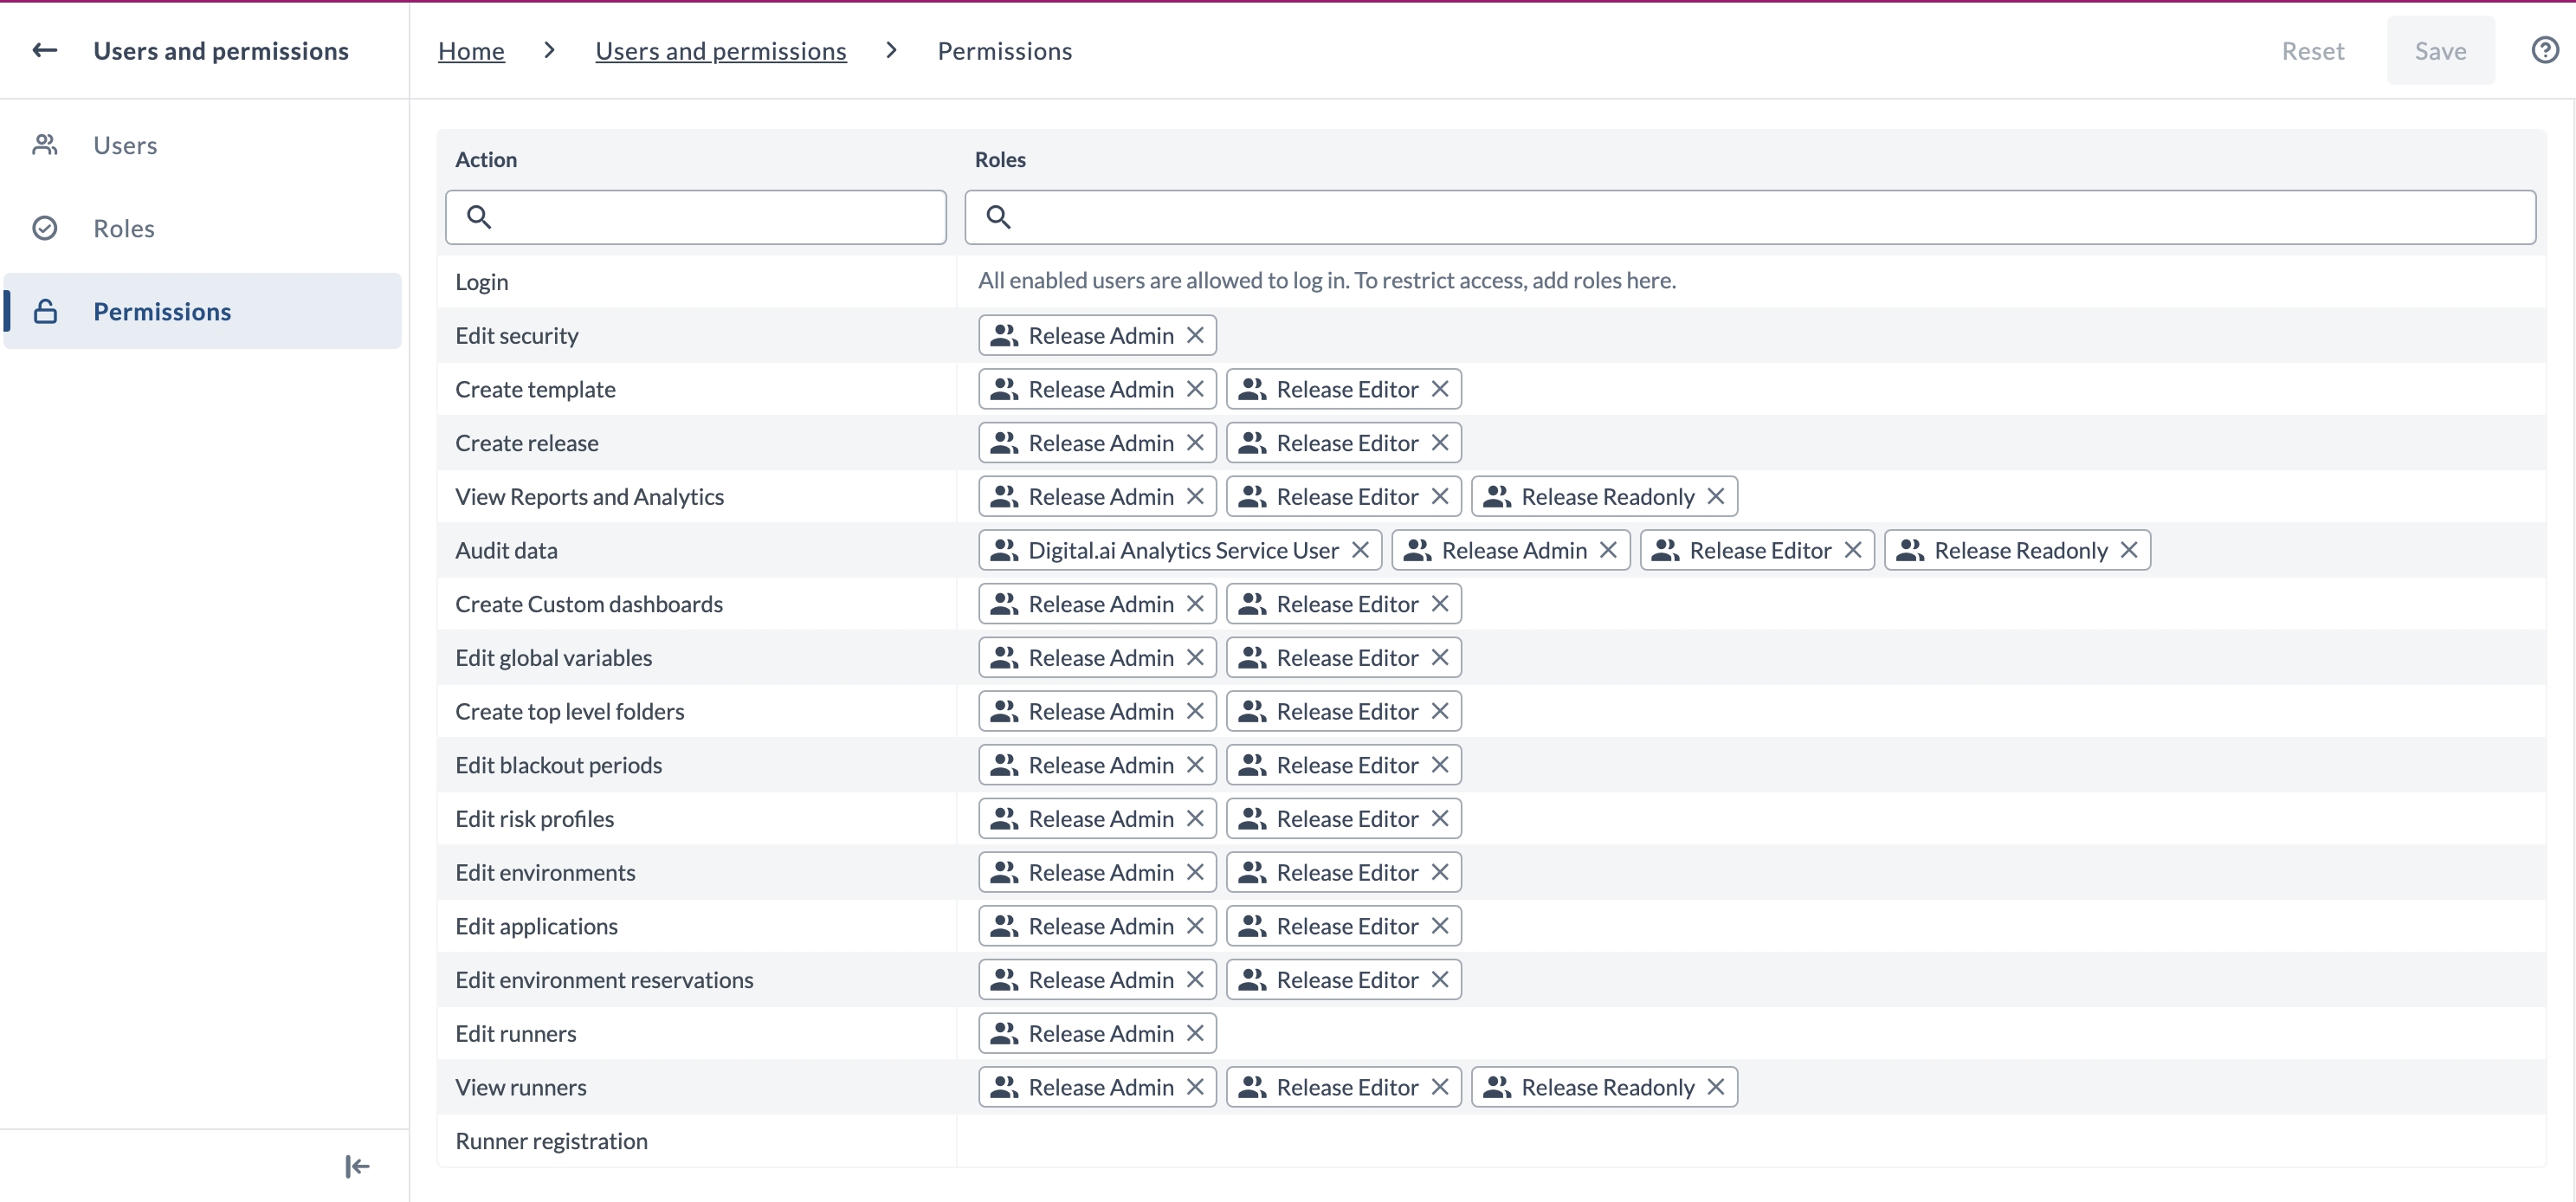This screenshot has height=1202, width=2576.
Task: Remove Release Readonly from View Reports and Analytics
Action: [x=1716, y=495]
